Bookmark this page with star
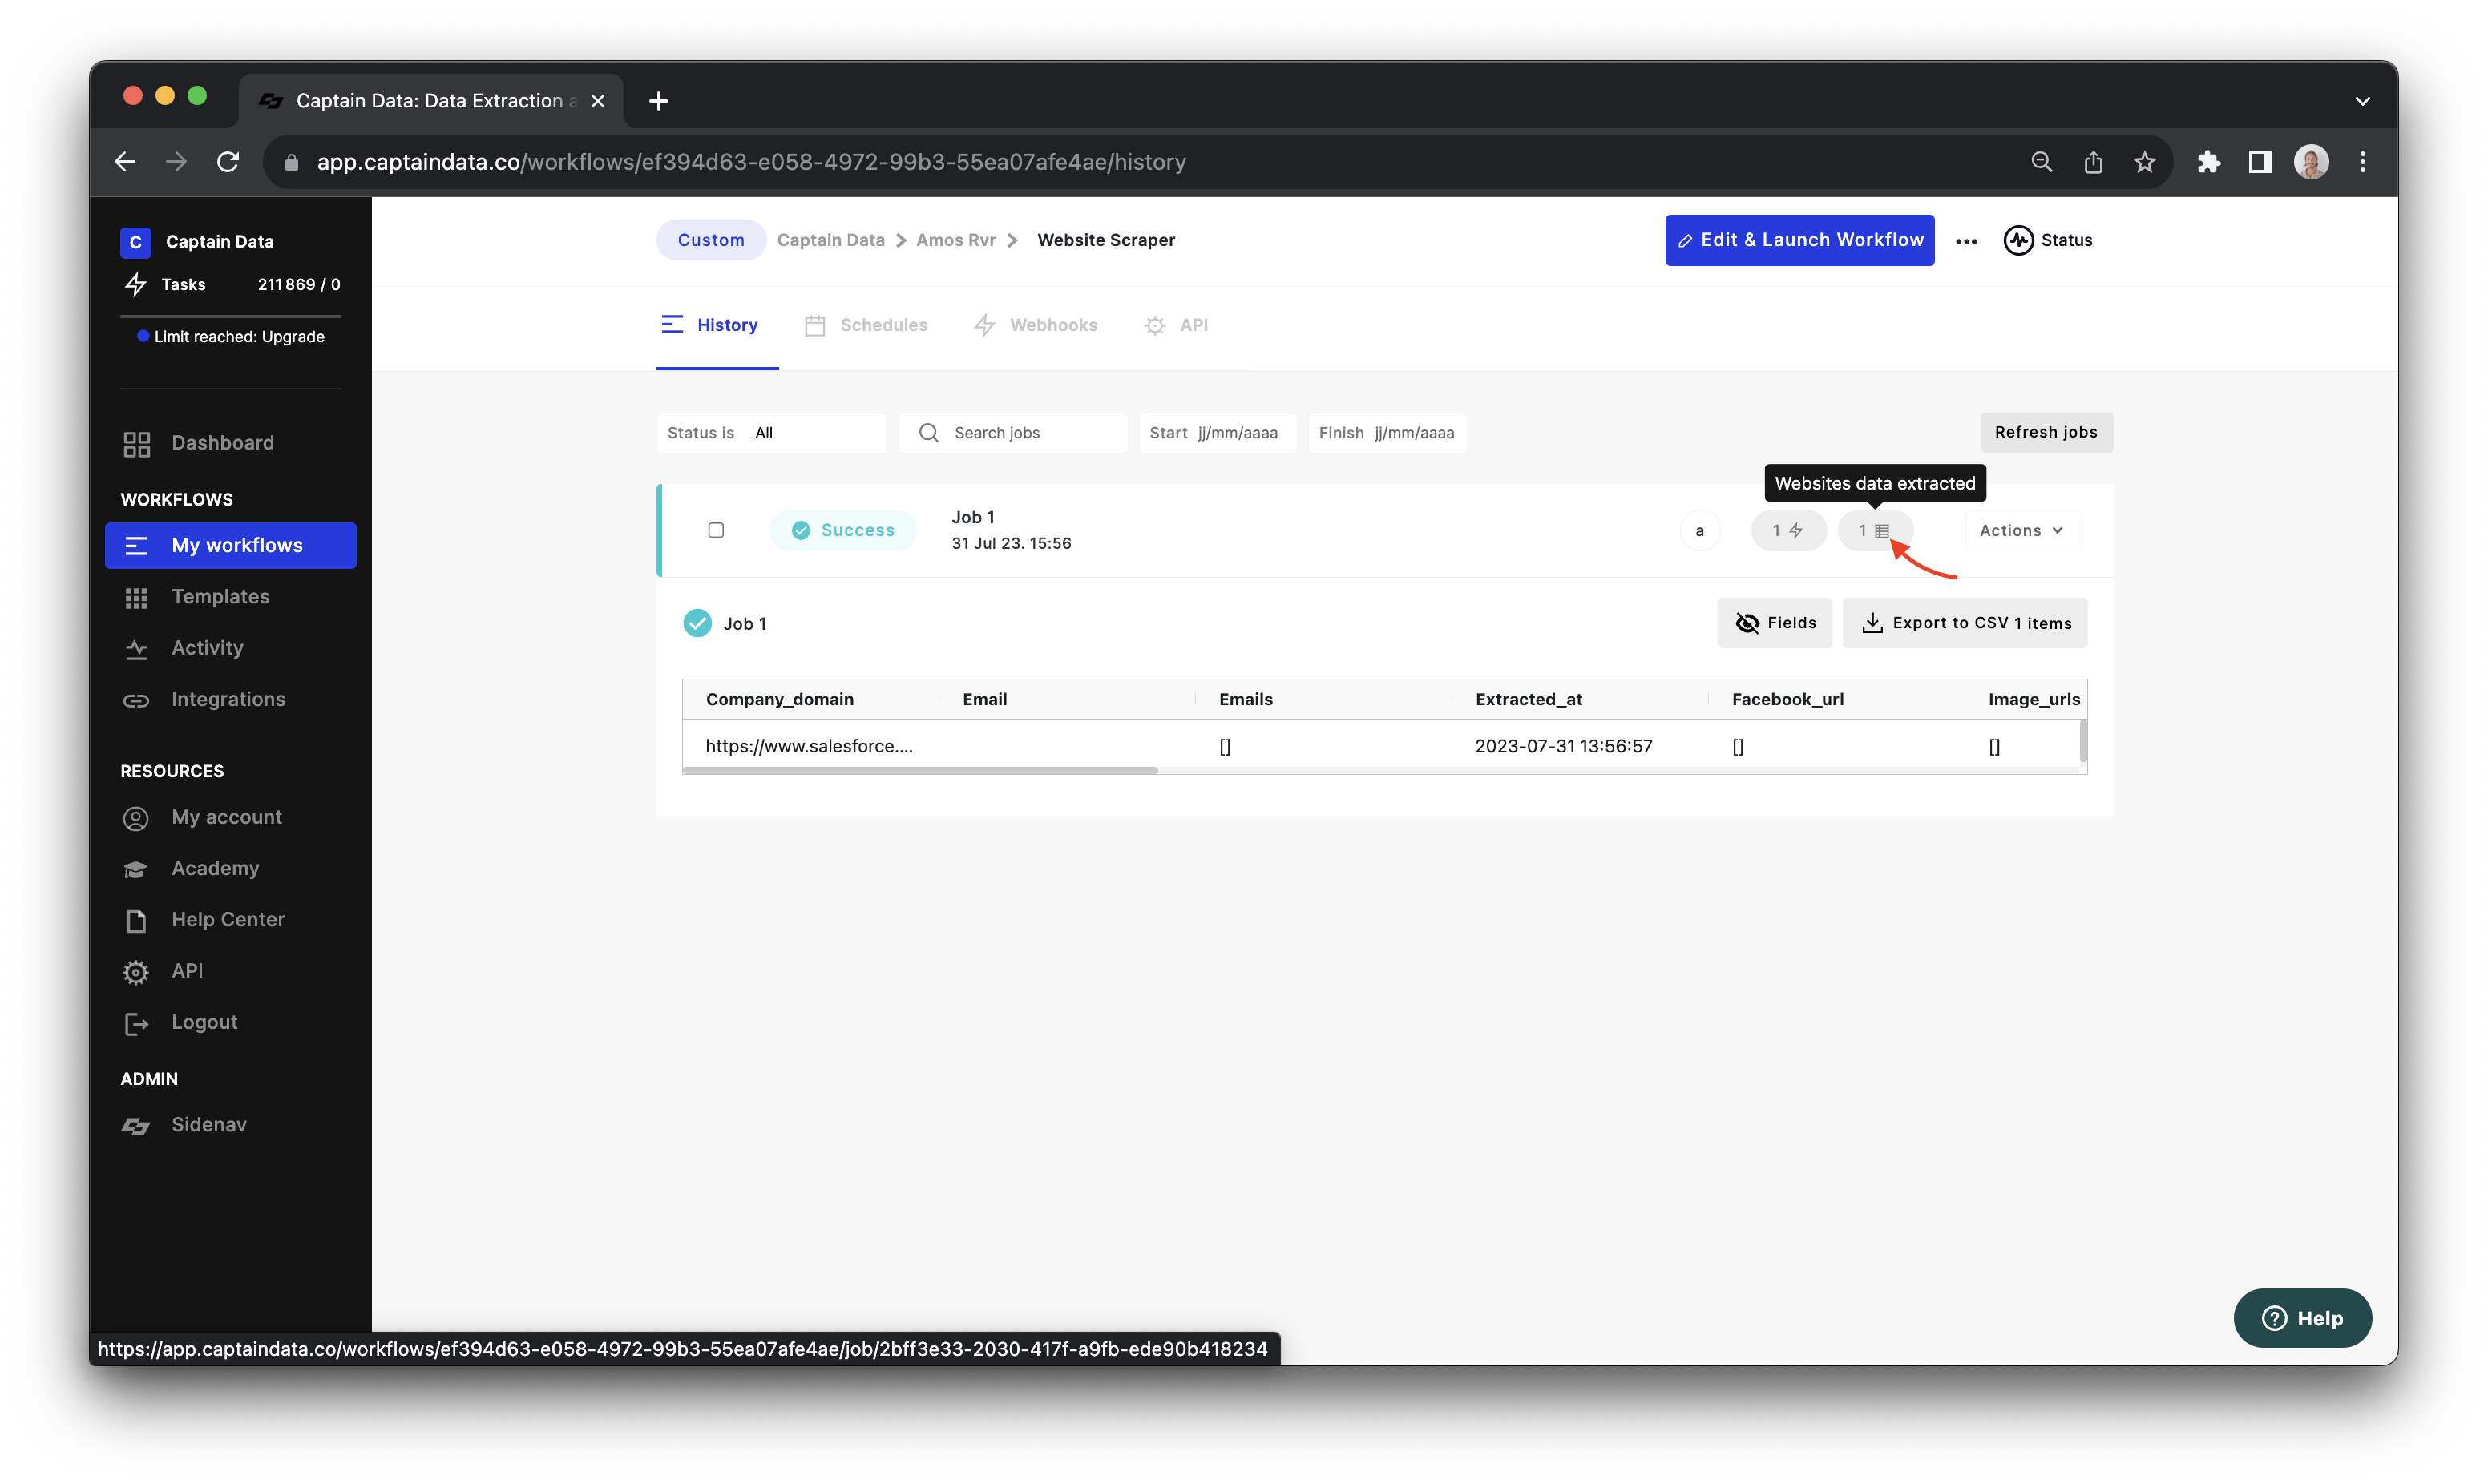The image size is (2488, 1484). pyautogui.click(x=2144, y=162)
